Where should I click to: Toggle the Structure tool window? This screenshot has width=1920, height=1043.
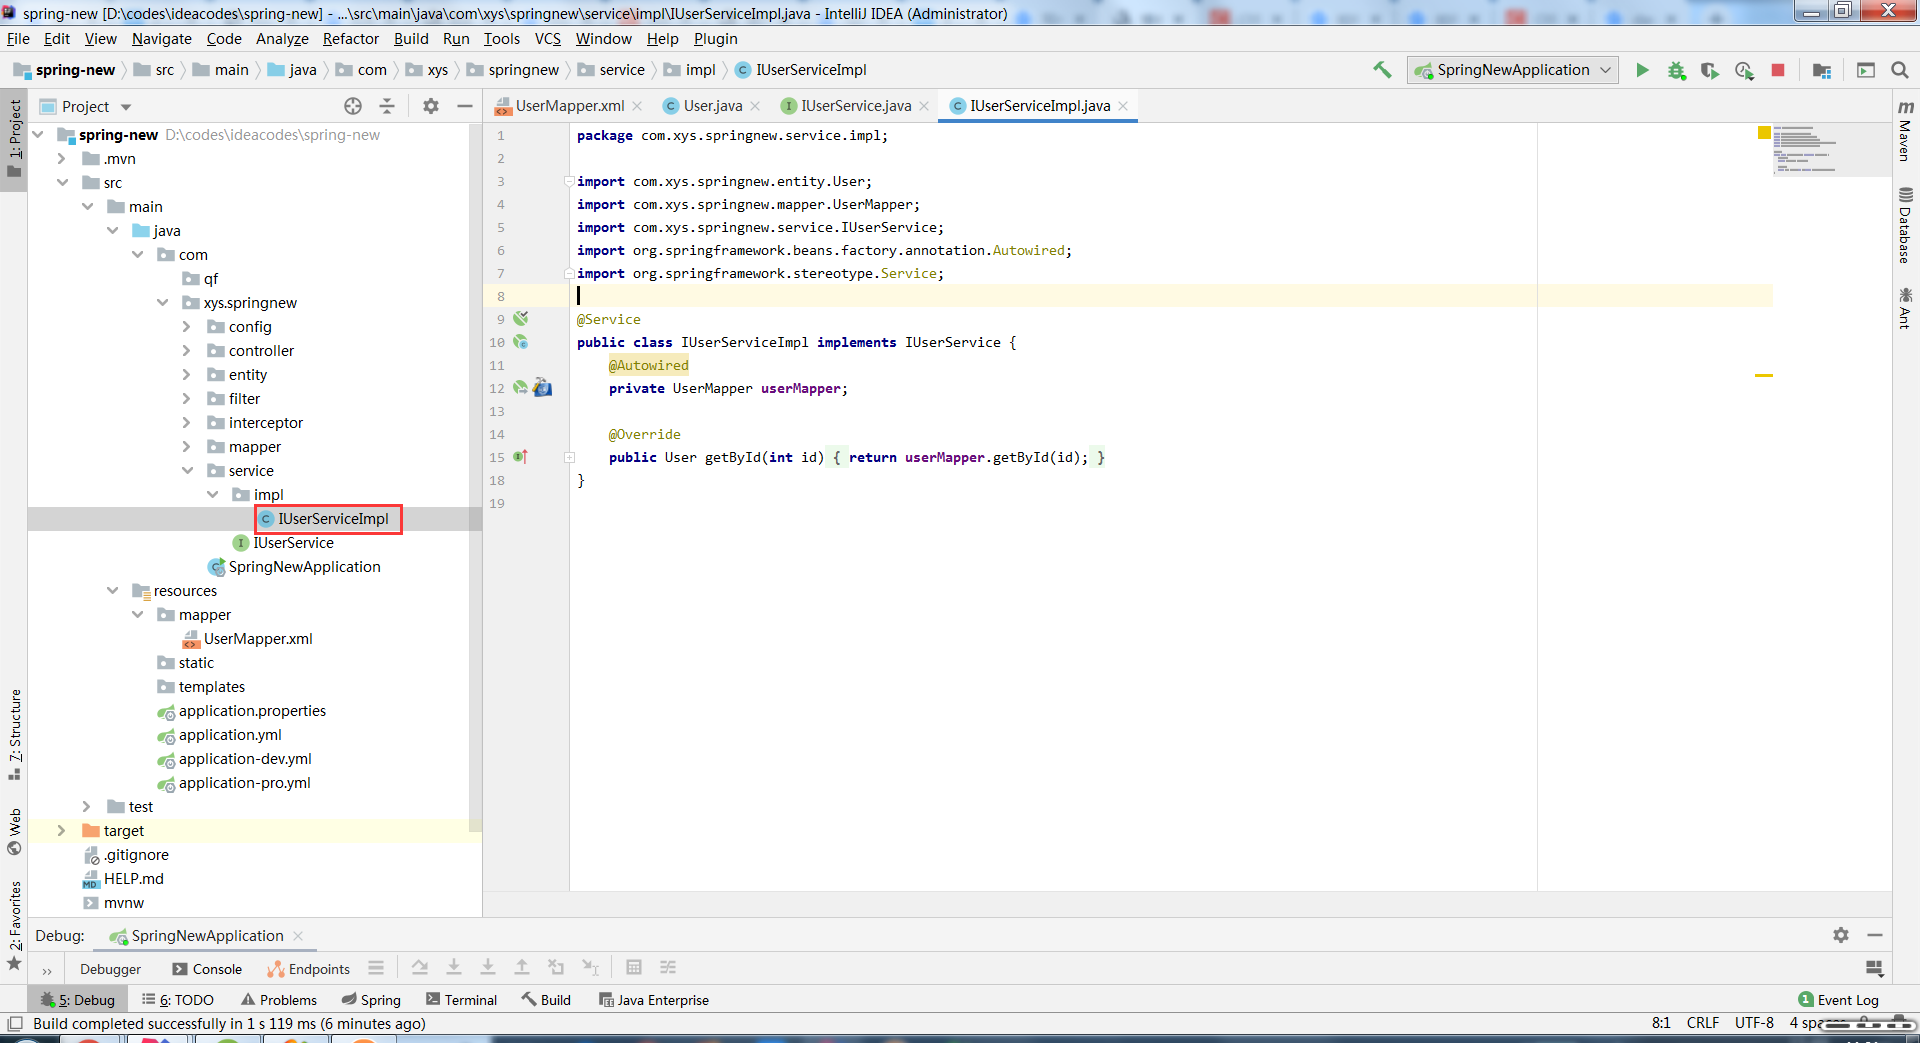pyautogui.click(x=15, y=734)
